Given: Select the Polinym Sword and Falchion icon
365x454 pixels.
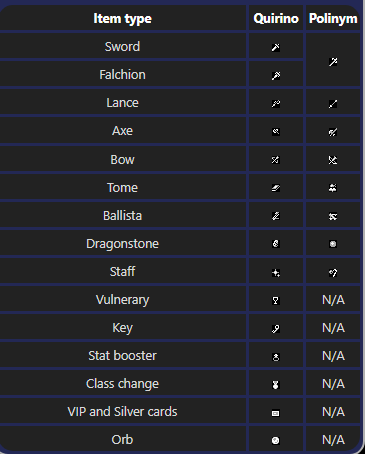Looking at the screenshot, I should [x=333, y=62].
